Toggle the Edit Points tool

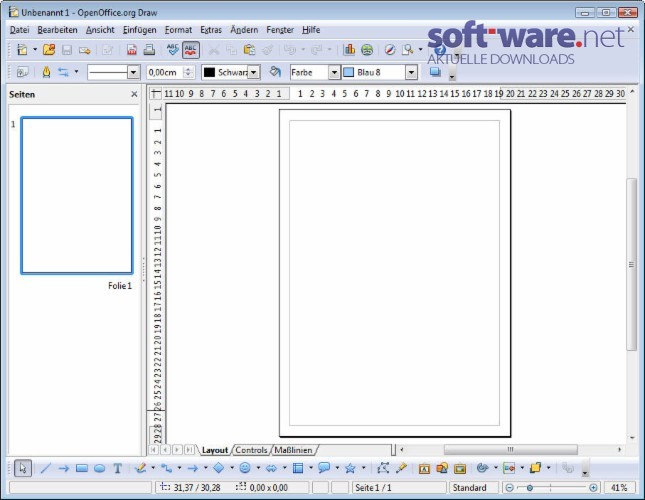tap(383, 468)
